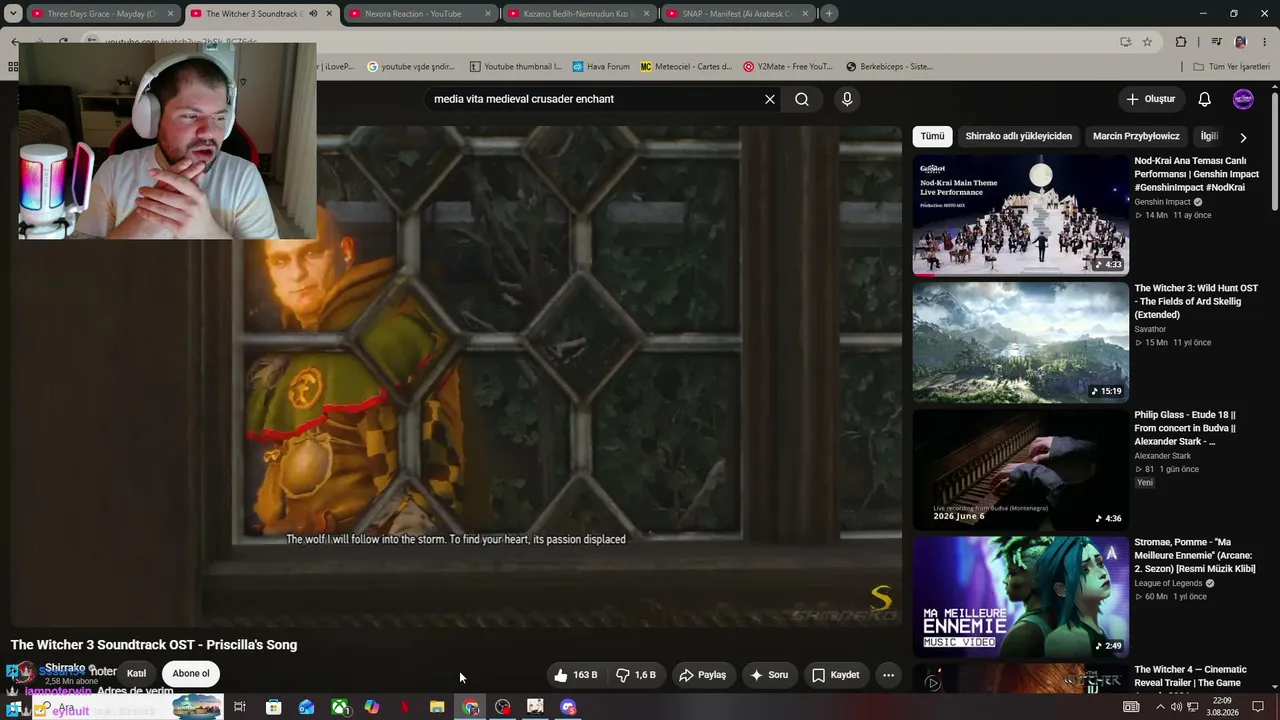This screenshot has width=1280, height=720.
Task: Bookmark this page with the star icon
Action: point(1147,42)
